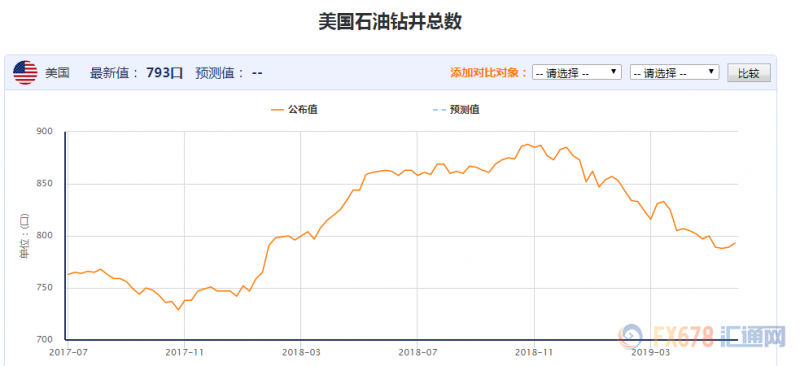The height and width of the screenshot is (366, 800).
Task: Click the United States flag icon
Action: tap(25, 72)
